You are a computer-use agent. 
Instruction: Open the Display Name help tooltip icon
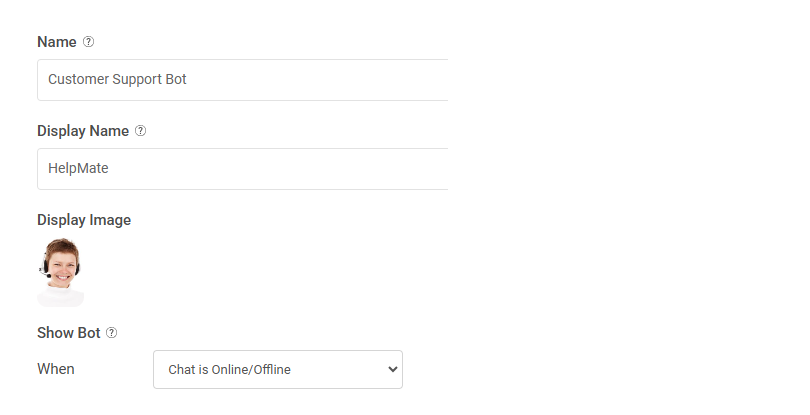click(x=140, y=131)
